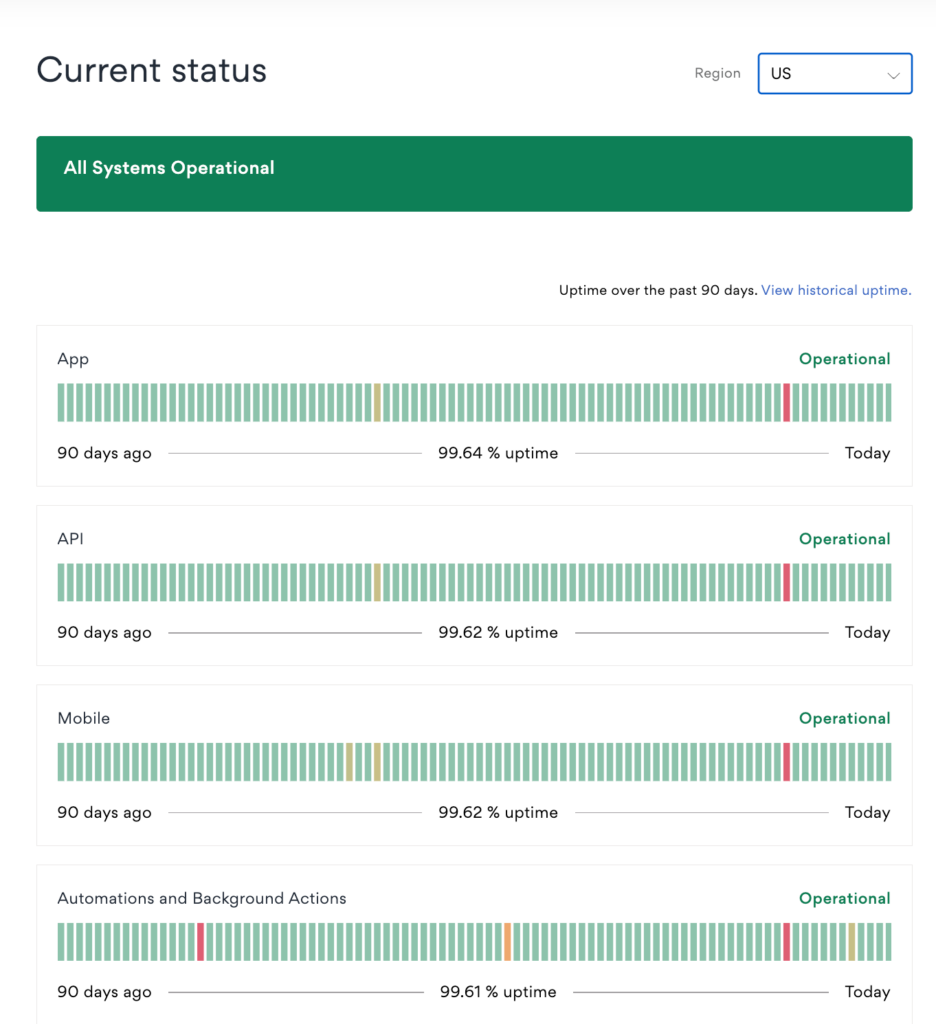Expand the App component status panel
This screenshot has height=1024, width=936.
coord(474,405)
